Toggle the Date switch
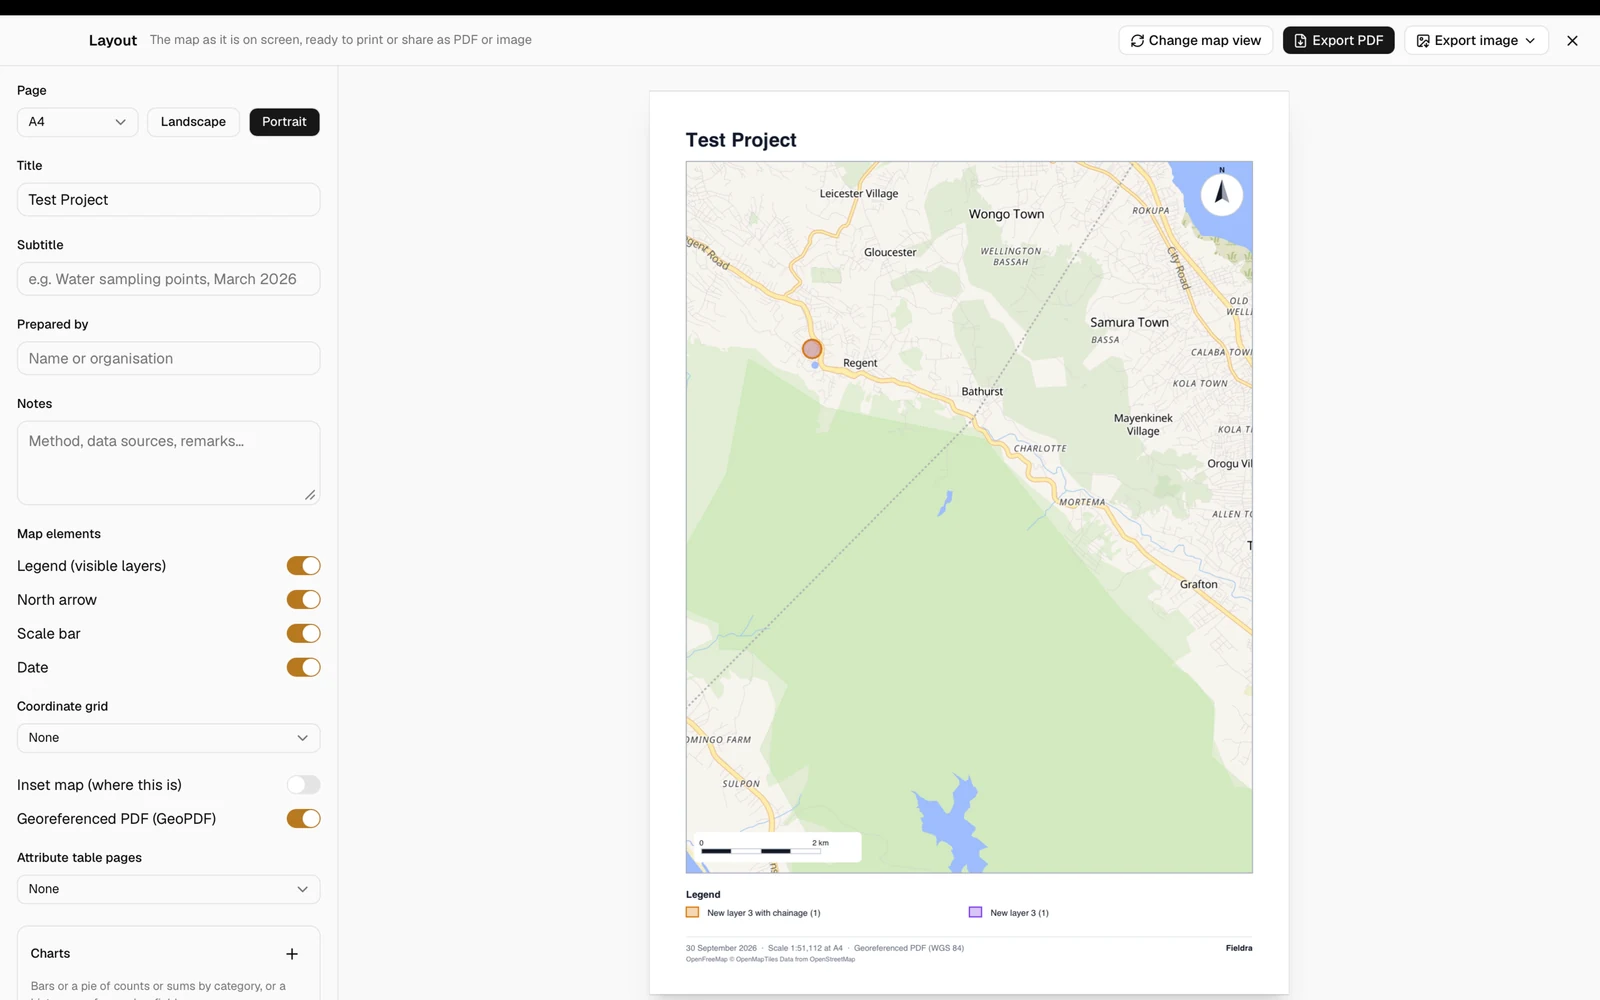 [x=303, y=668]
